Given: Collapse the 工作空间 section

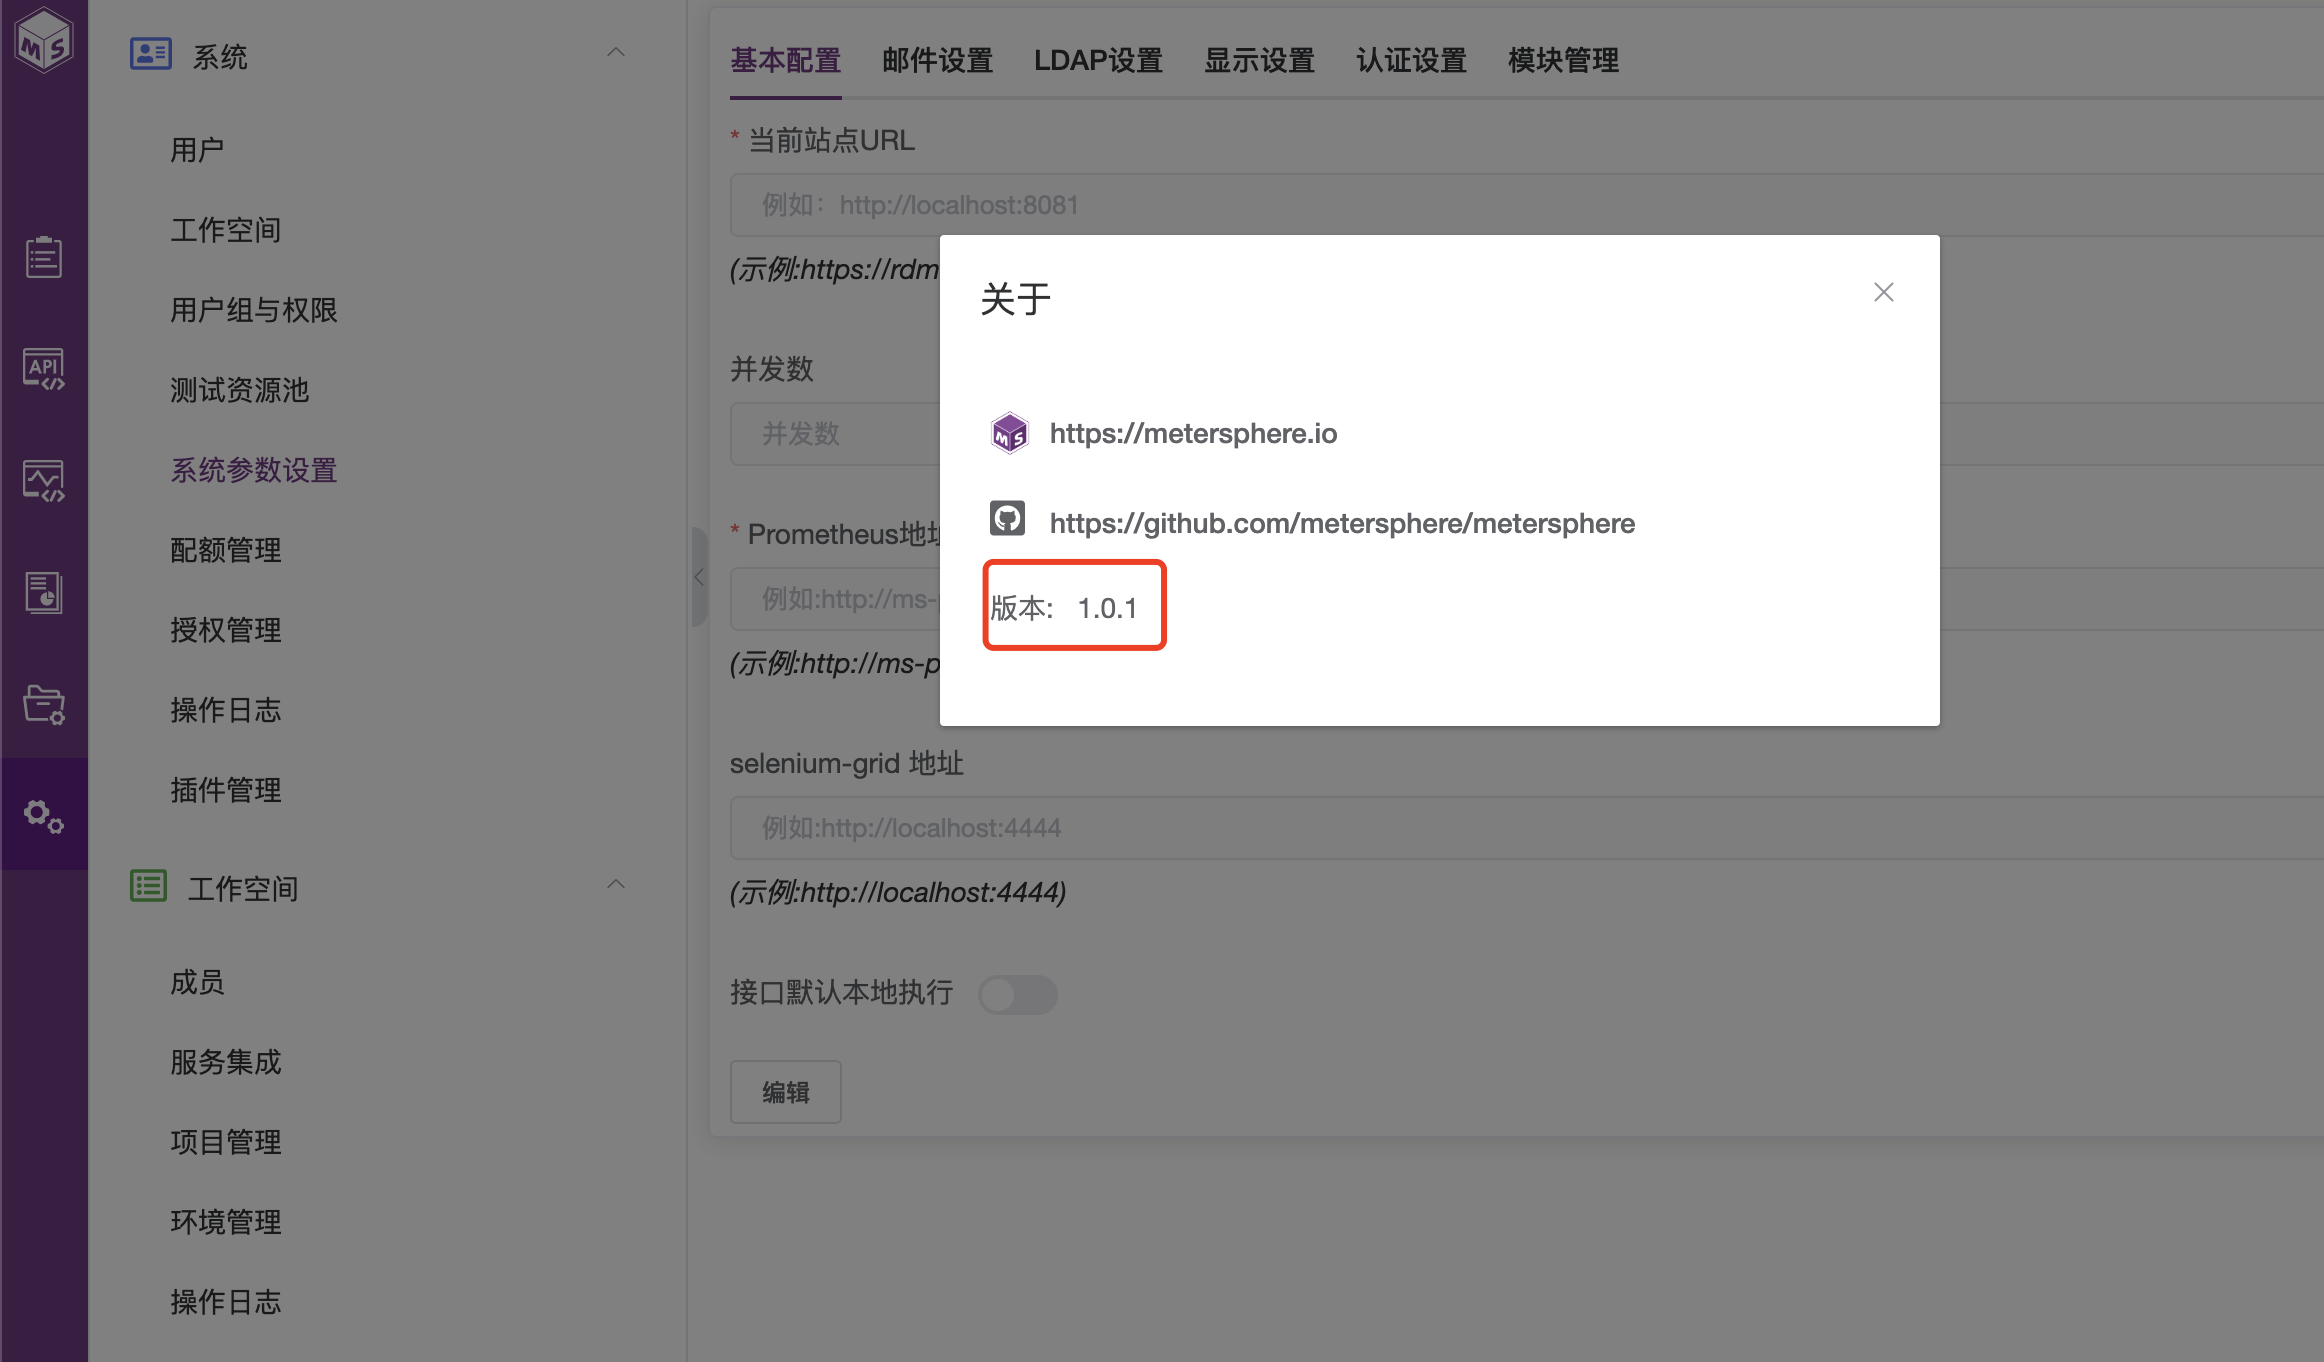Looking at the screenshot, I should pos(616,884).
